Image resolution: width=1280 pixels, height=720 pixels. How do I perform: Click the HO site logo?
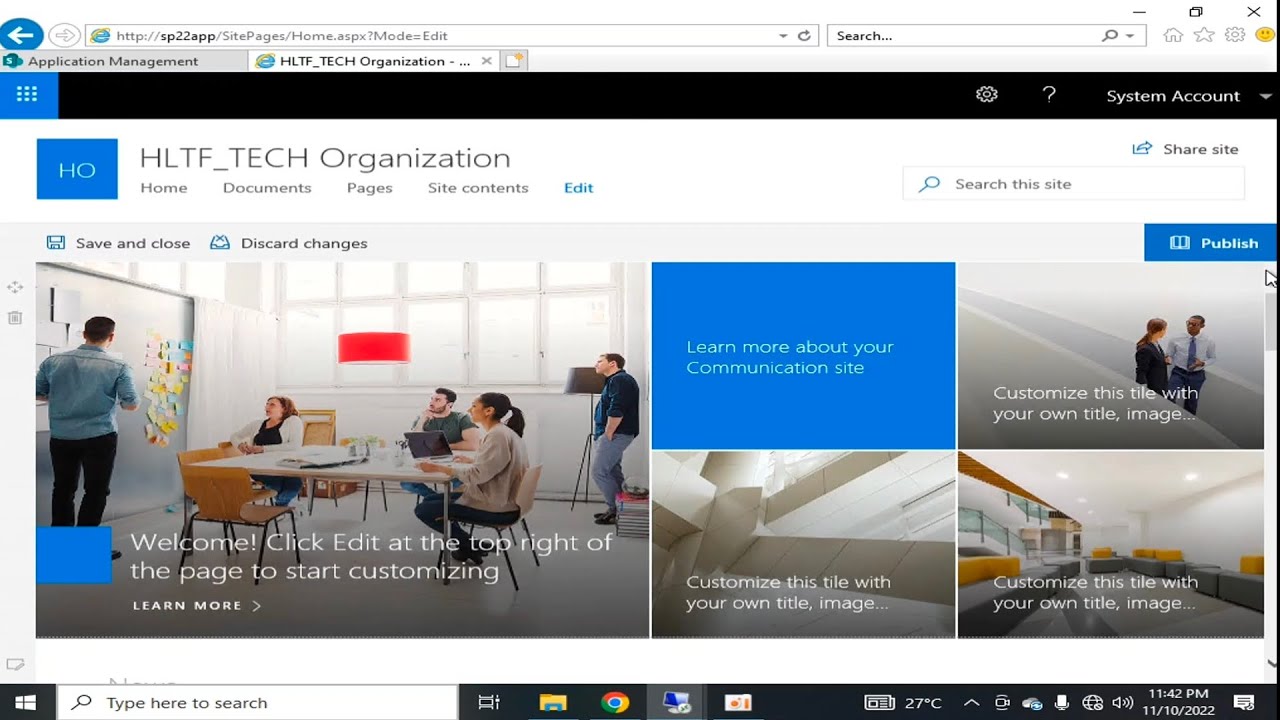(77, 169)
